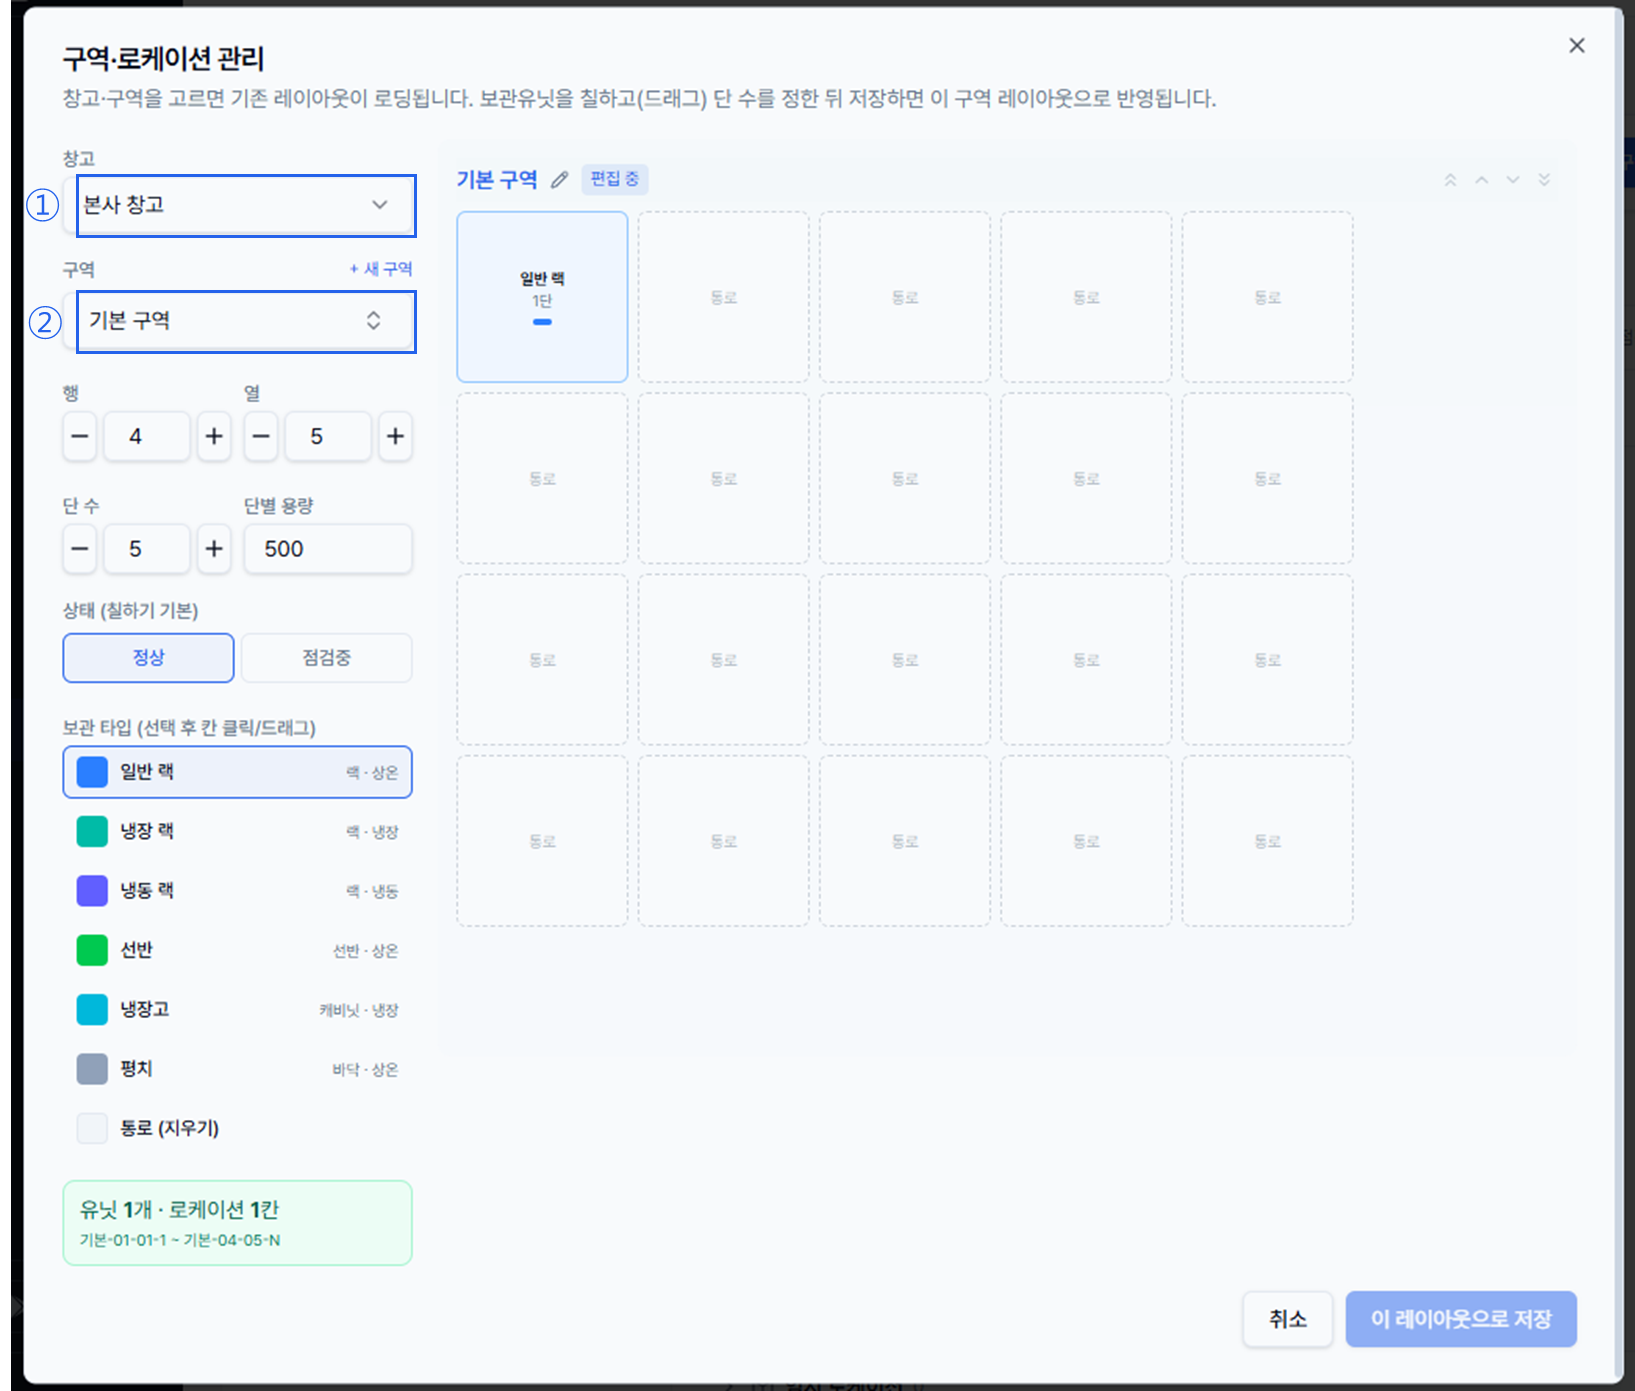
Task: Select 선반 storage type
Action: [x=237, y=950]
